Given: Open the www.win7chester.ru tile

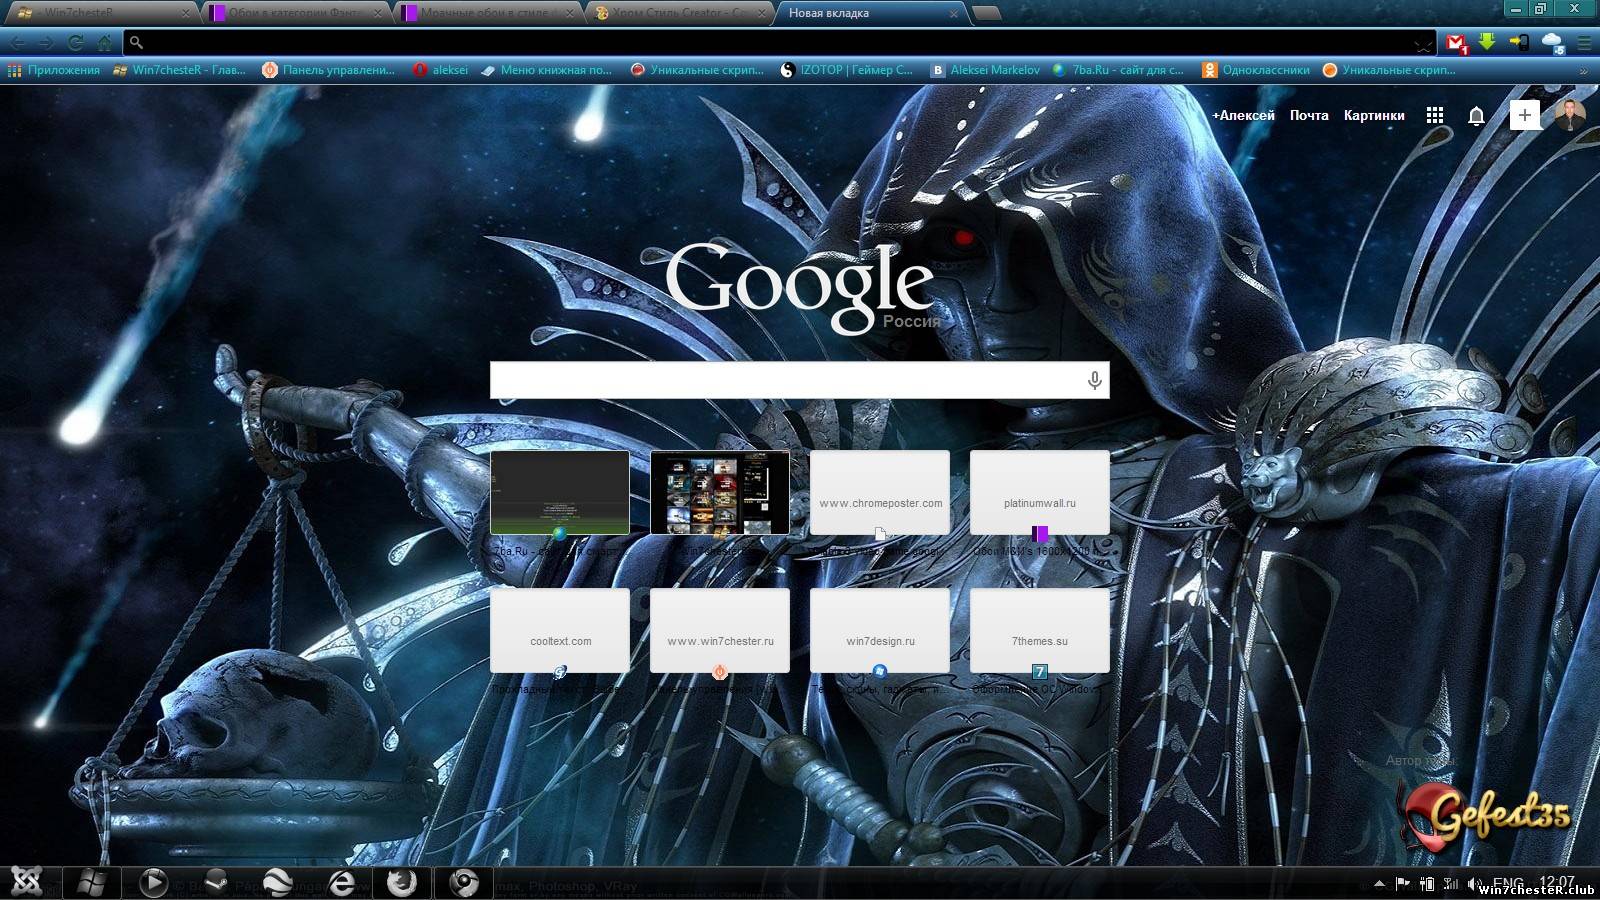Looking at the screenshot, I should coord(720,630).
